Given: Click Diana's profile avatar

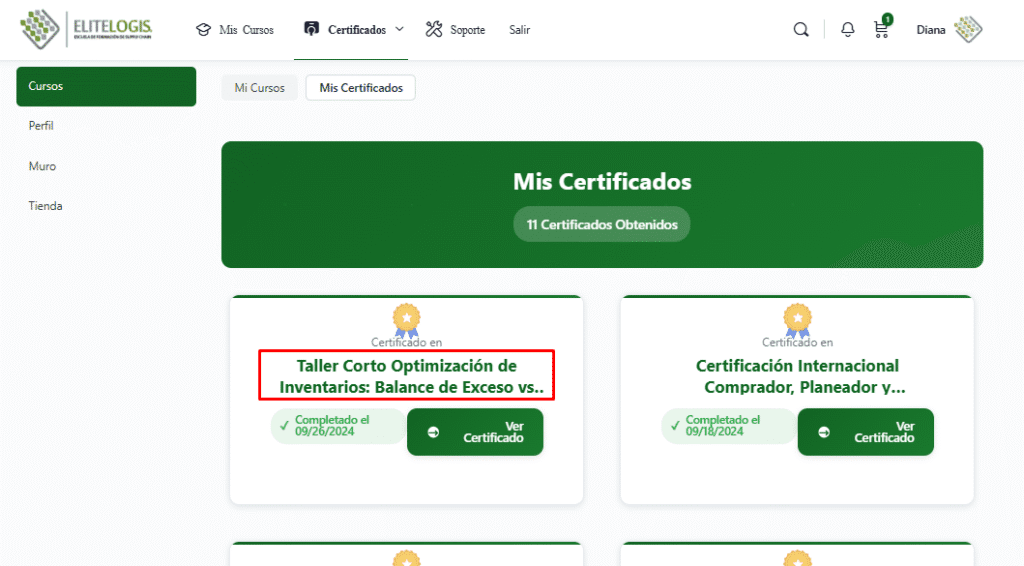Looking at the screenshot, I should pos(968,30).
